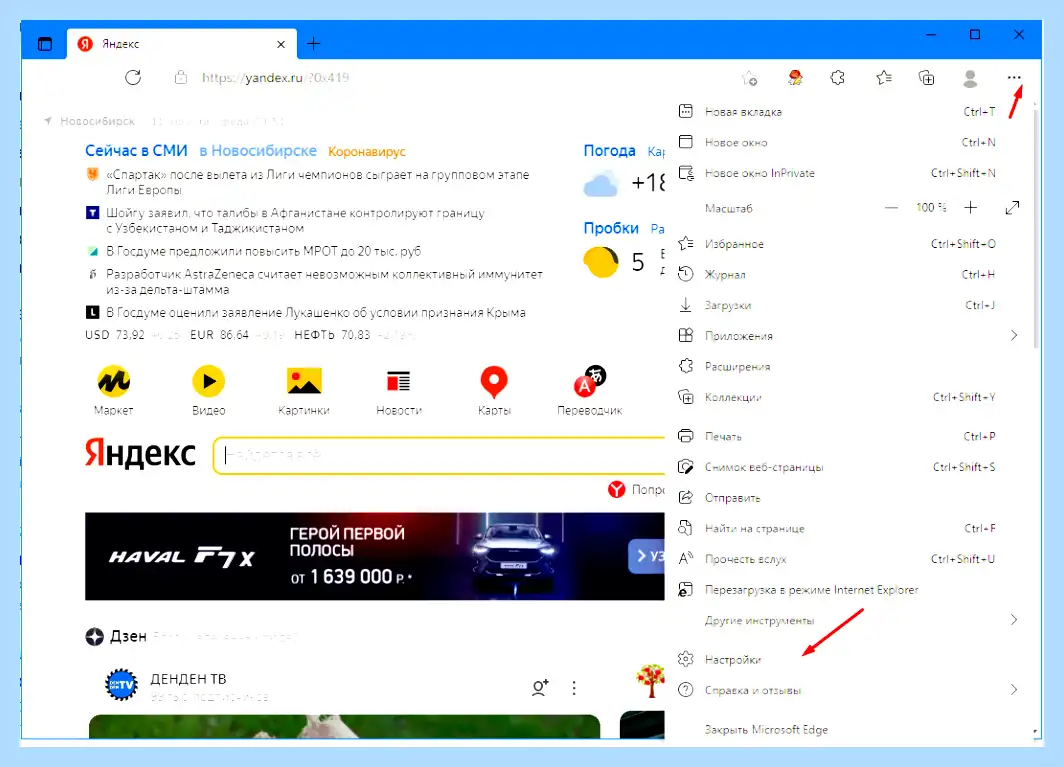This screenshot has height=767, width=1064.
Task: Open the Favorites star-list toolbar icon
Action: (883, 78)
